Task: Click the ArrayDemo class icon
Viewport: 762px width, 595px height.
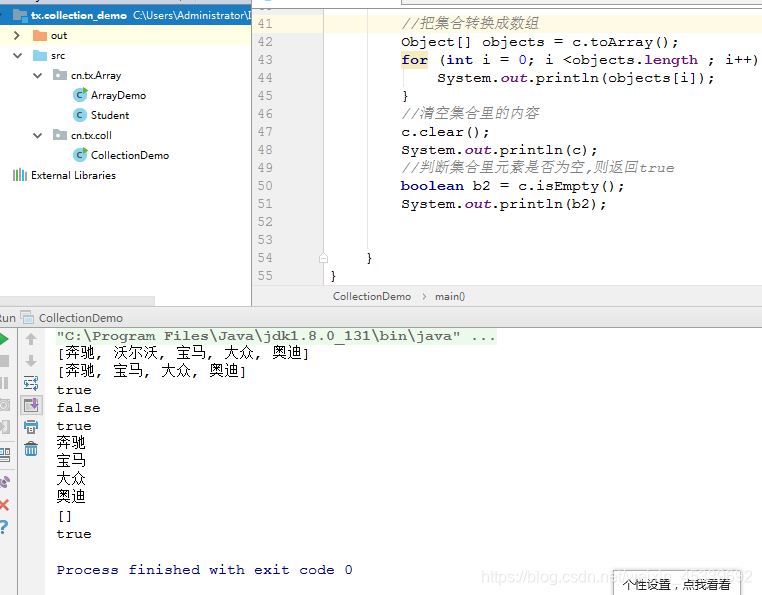Action: (x=80, y=95)
